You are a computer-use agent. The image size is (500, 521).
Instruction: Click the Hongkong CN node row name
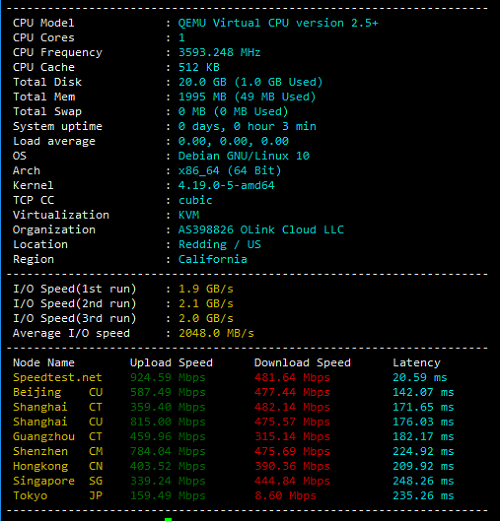tap(58, 466)
